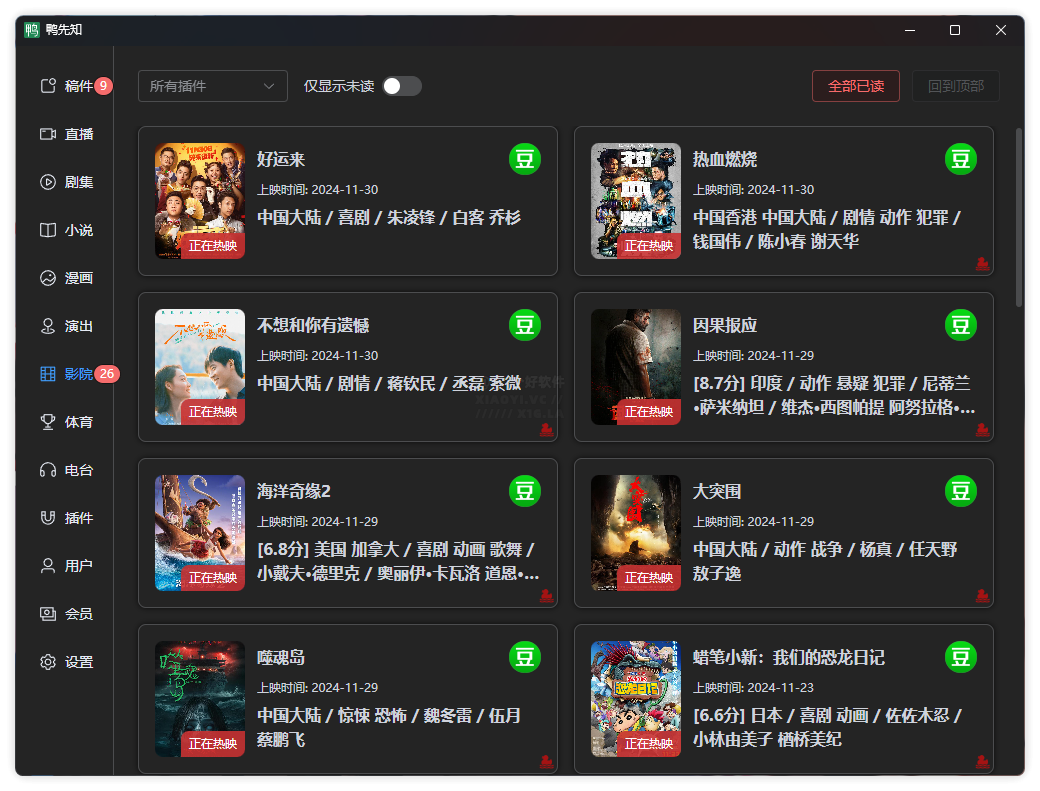Screen dimensions: 1040x791
Task: Mark everything read with 全部已读
Action: click(x=856, y=86)
